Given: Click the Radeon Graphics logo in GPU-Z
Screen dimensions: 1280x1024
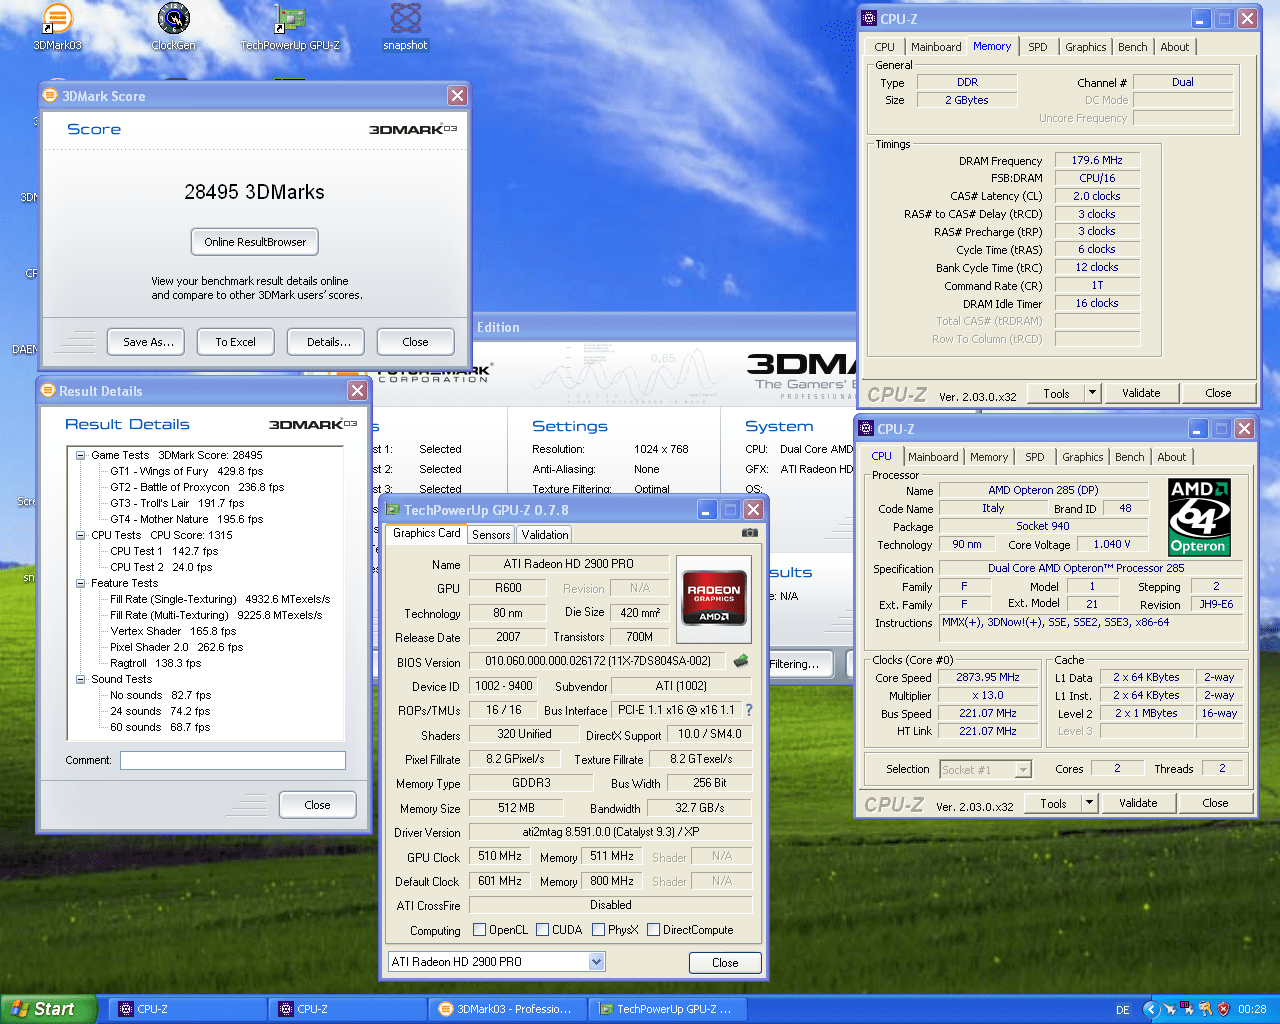Looking at the screenshot, I should click(714, 599).
